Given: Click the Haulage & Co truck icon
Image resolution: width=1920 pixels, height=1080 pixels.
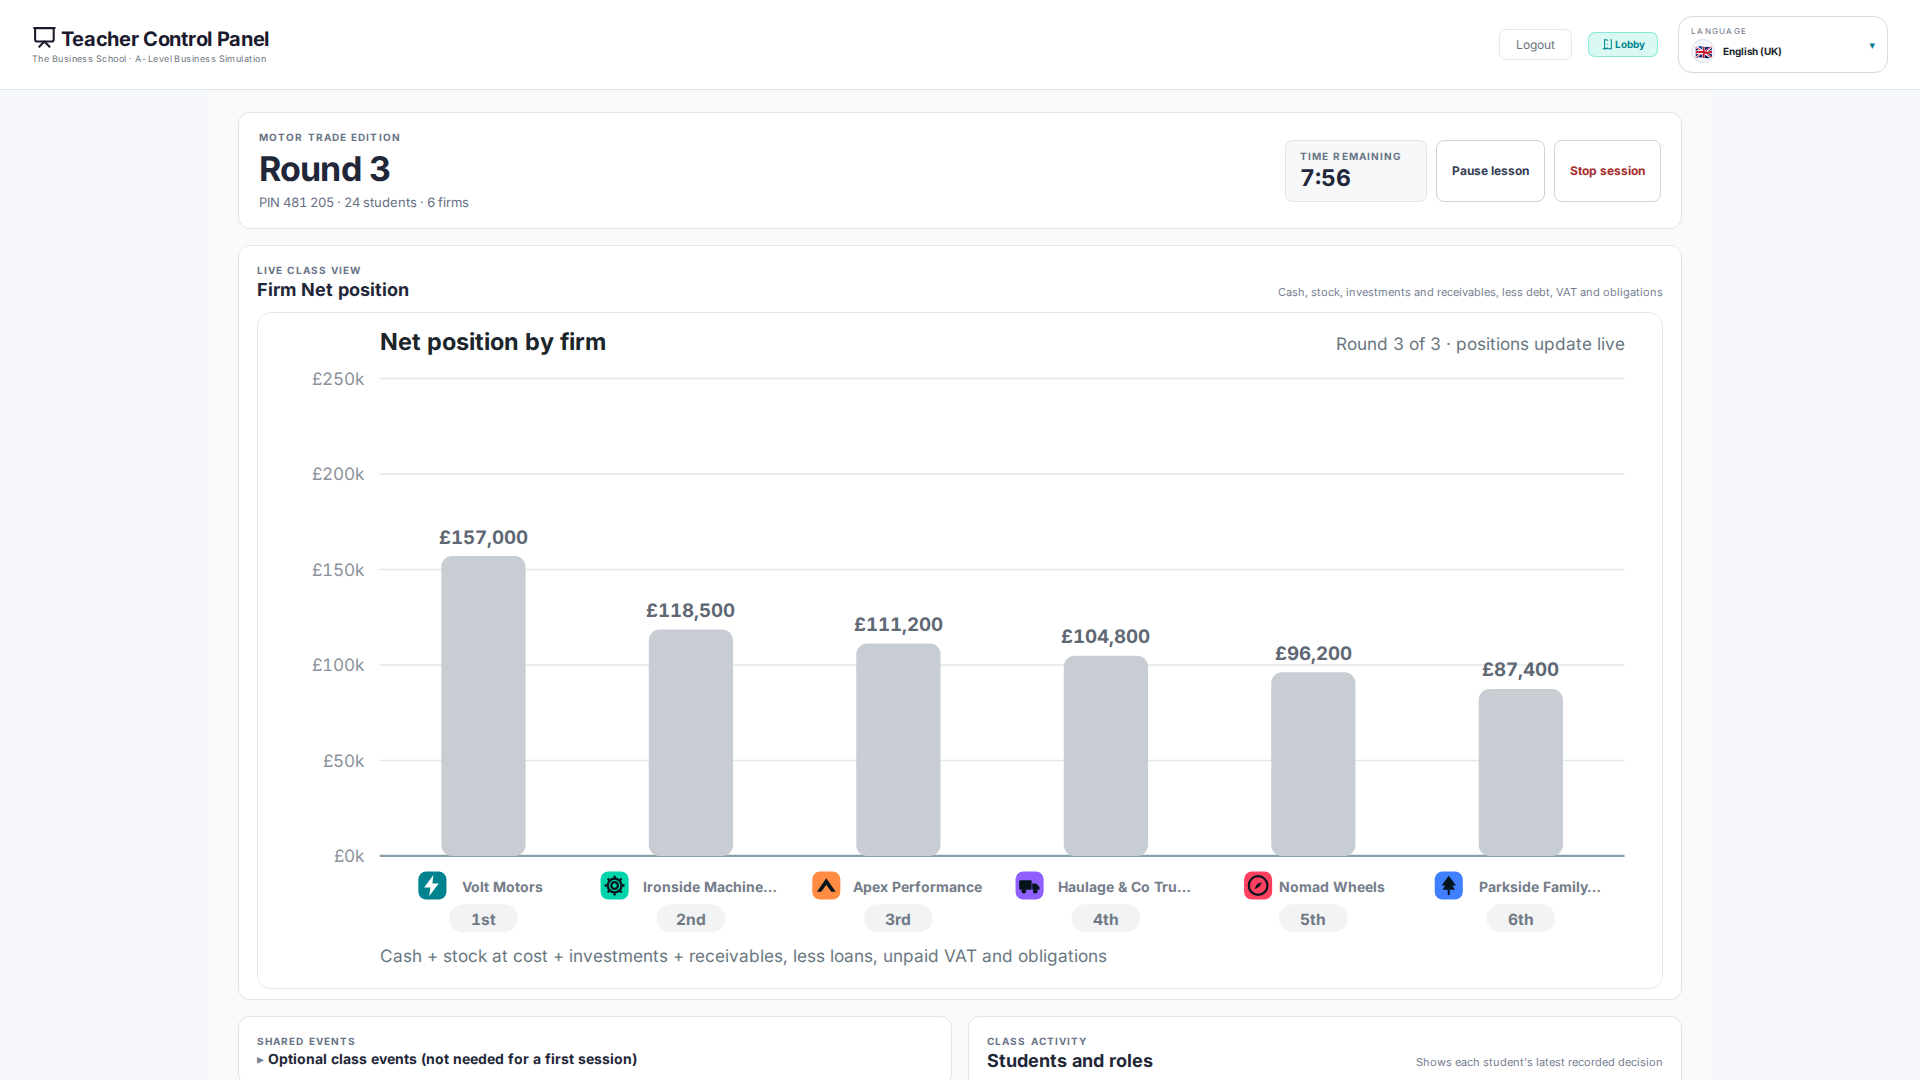Looking at the screenshot, I should [x=1029, y=886].
